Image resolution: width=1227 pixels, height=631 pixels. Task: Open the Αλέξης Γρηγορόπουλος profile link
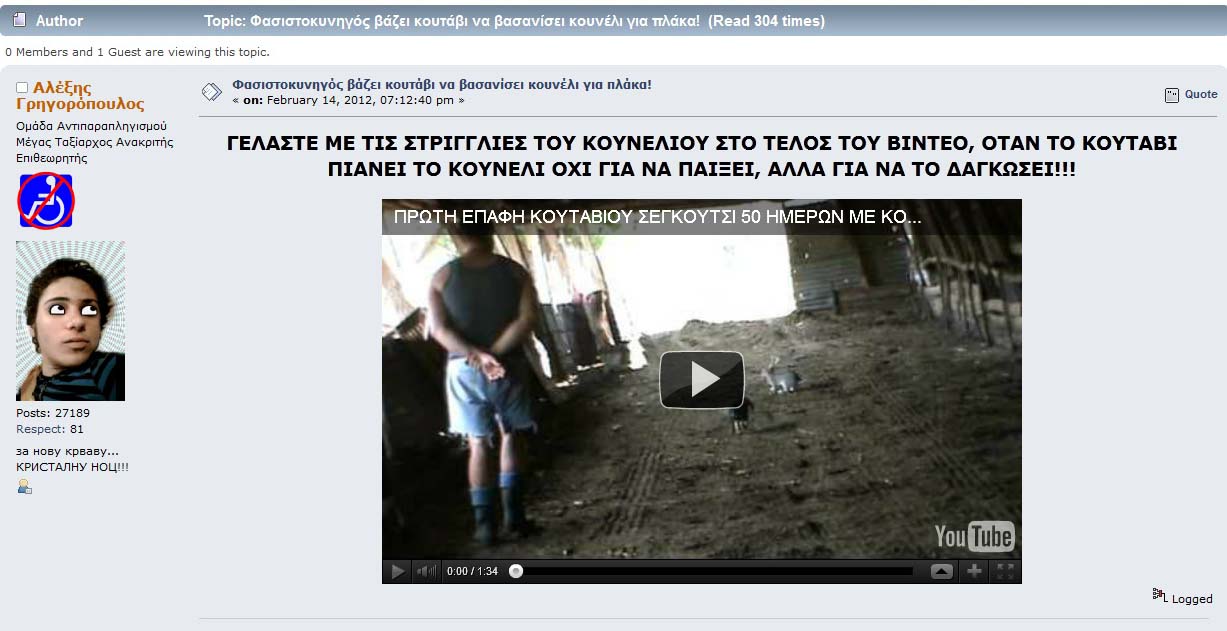coord(80,96)
